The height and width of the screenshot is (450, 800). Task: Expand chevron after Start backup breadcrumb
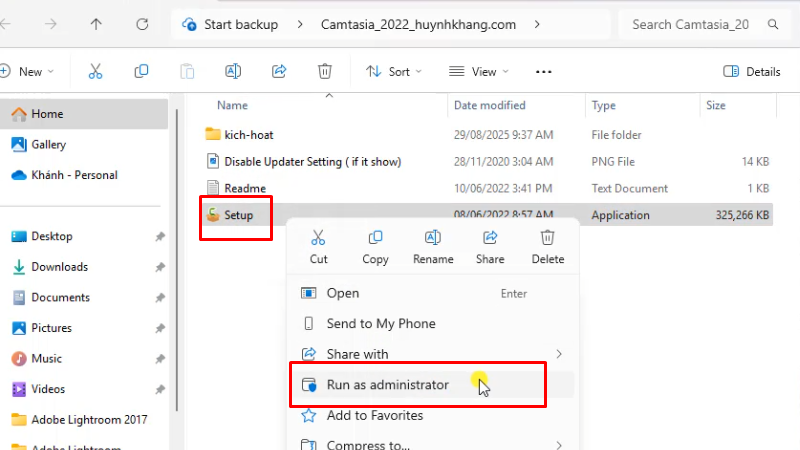click(300, 24)
